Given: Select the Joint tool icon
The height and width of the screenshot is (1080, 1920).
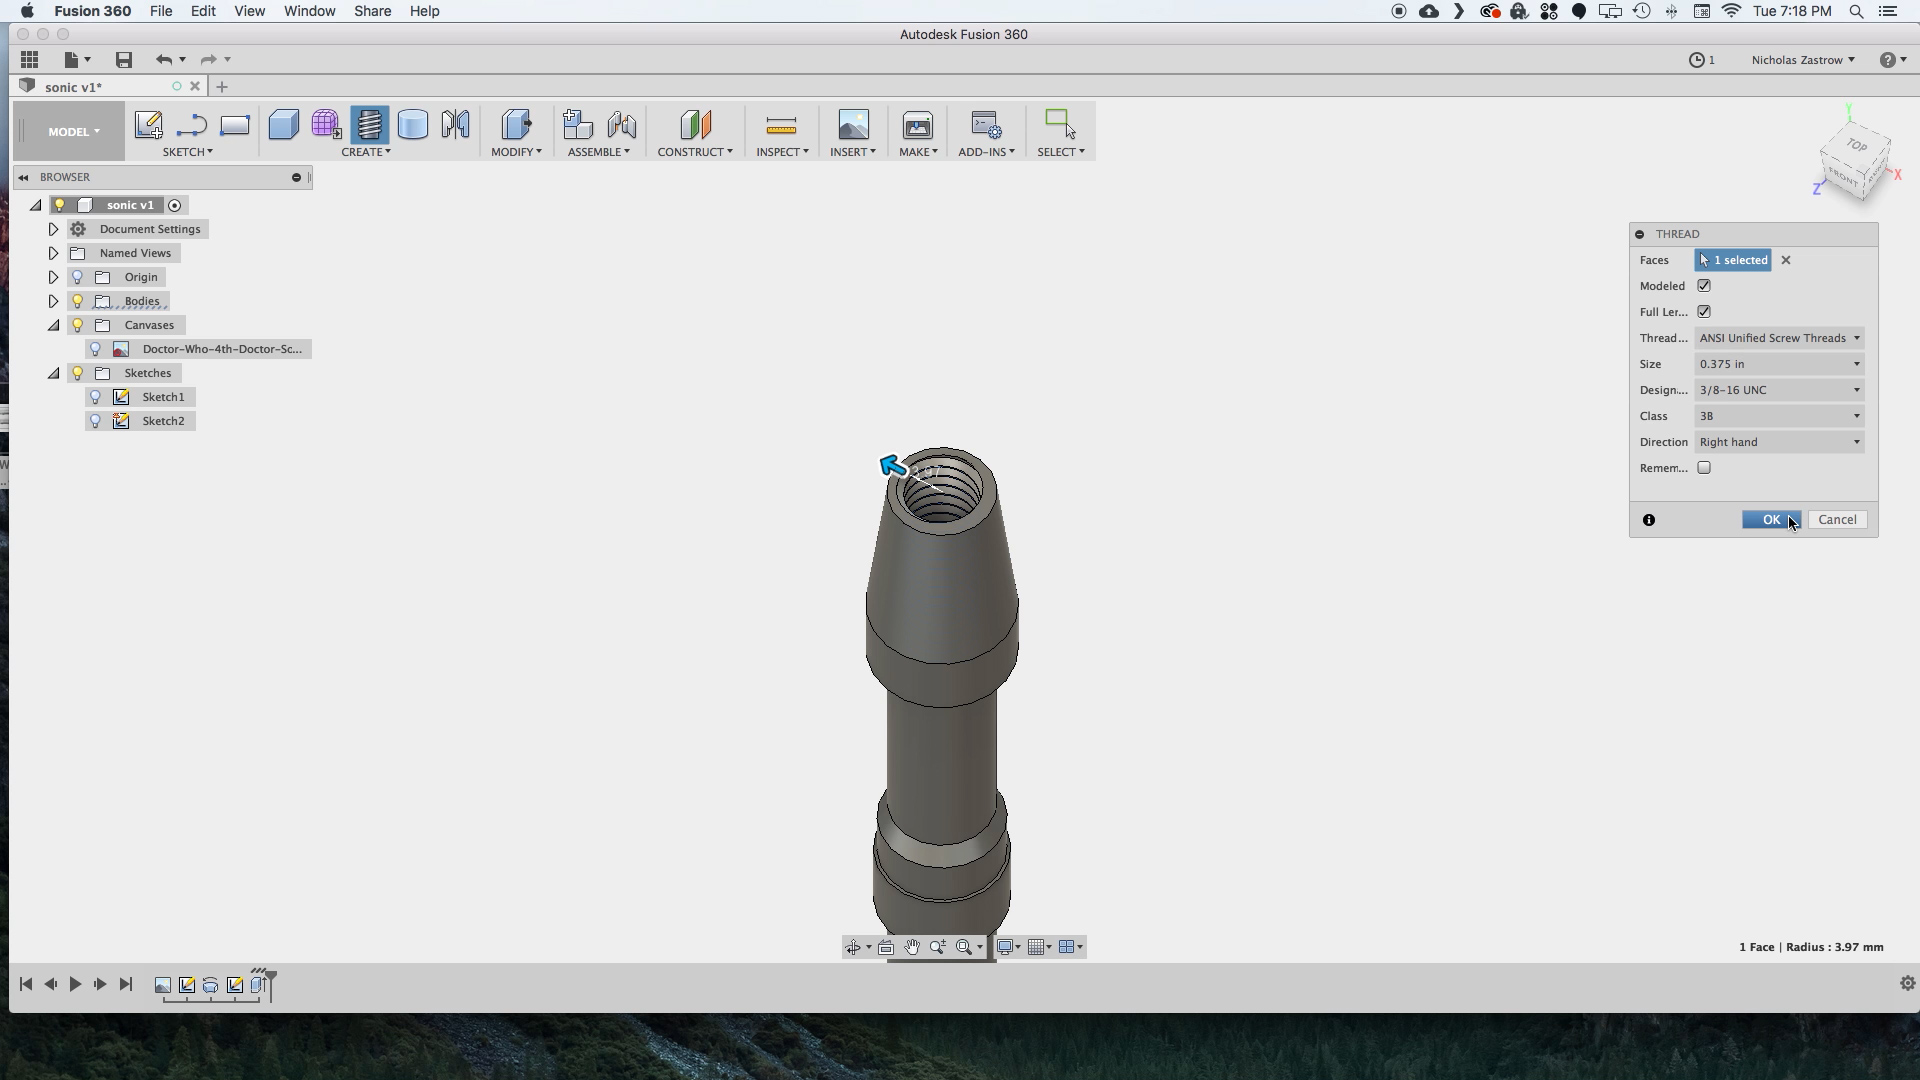Looking at the screenshot, I should tap(621, 125).
